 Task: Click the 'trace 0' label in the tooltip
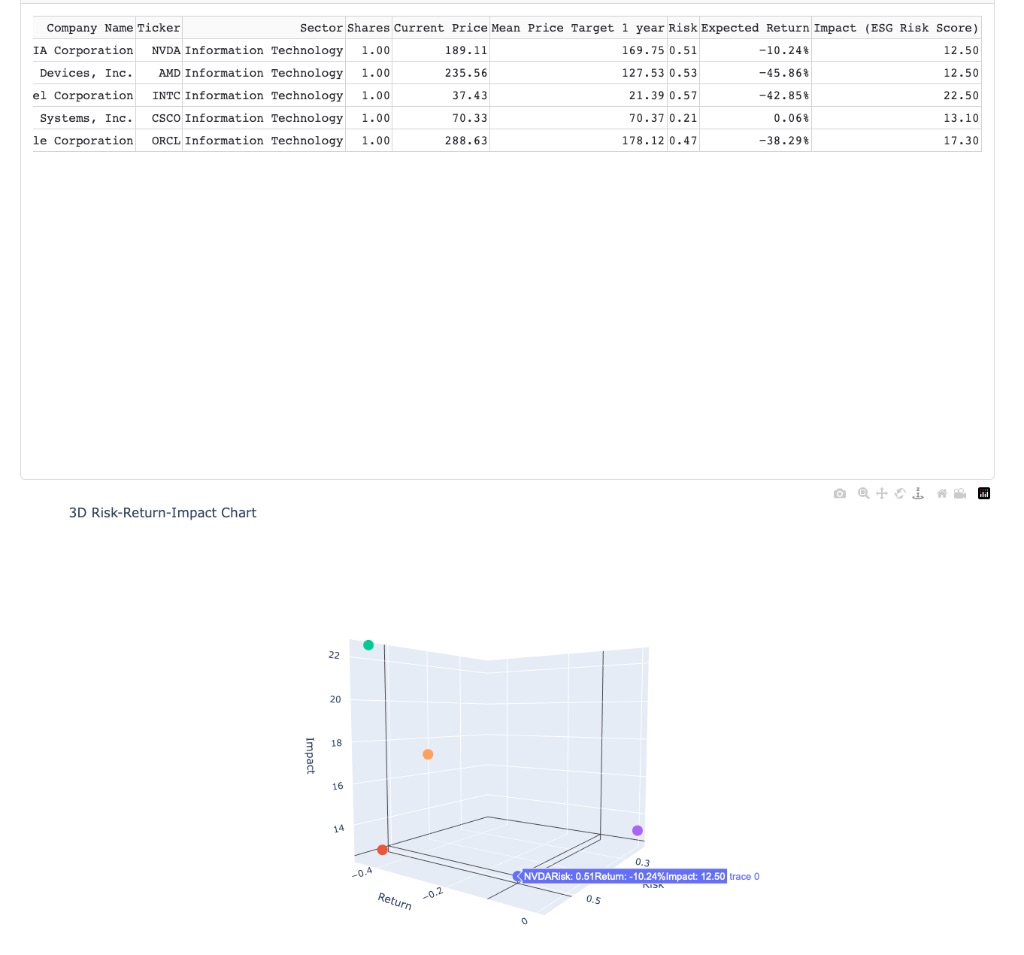pyautogui.click(x=745, y=876)
